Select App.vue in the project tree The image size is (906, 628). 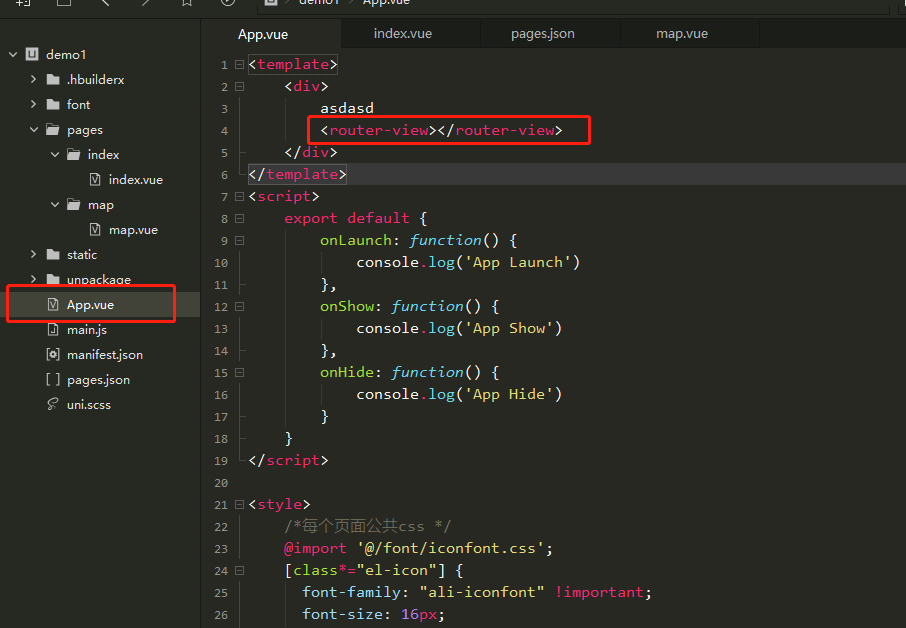pyautogui.click(x=90, y=305)
